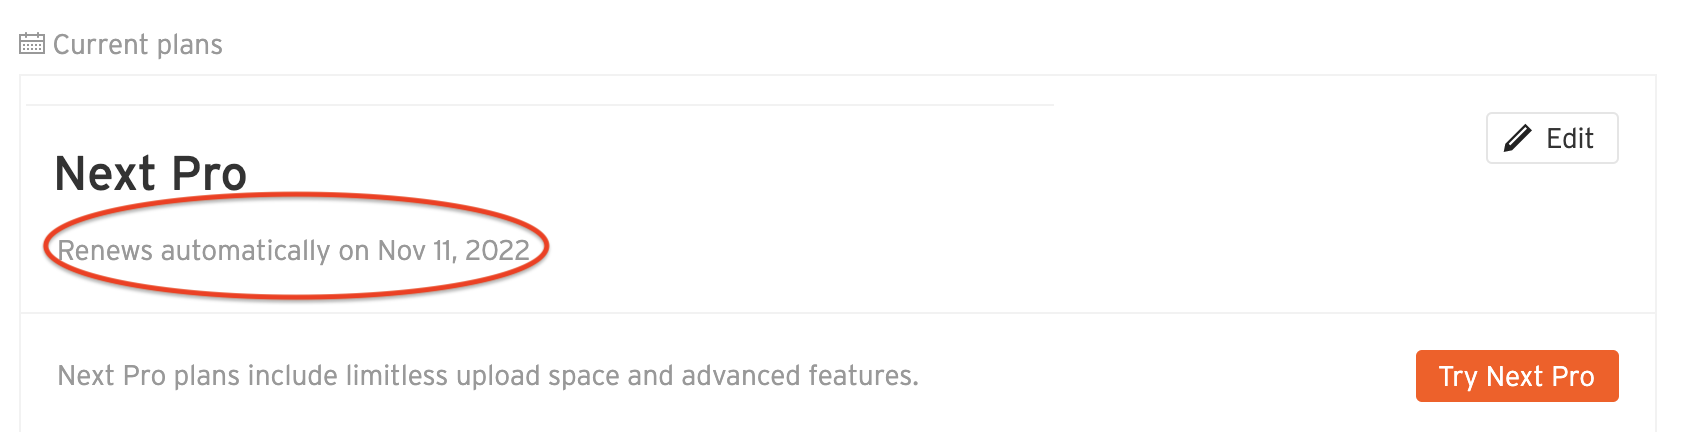Select the Current plans heading text
This screenshot has height=432, width=1682.
point(137,45)
